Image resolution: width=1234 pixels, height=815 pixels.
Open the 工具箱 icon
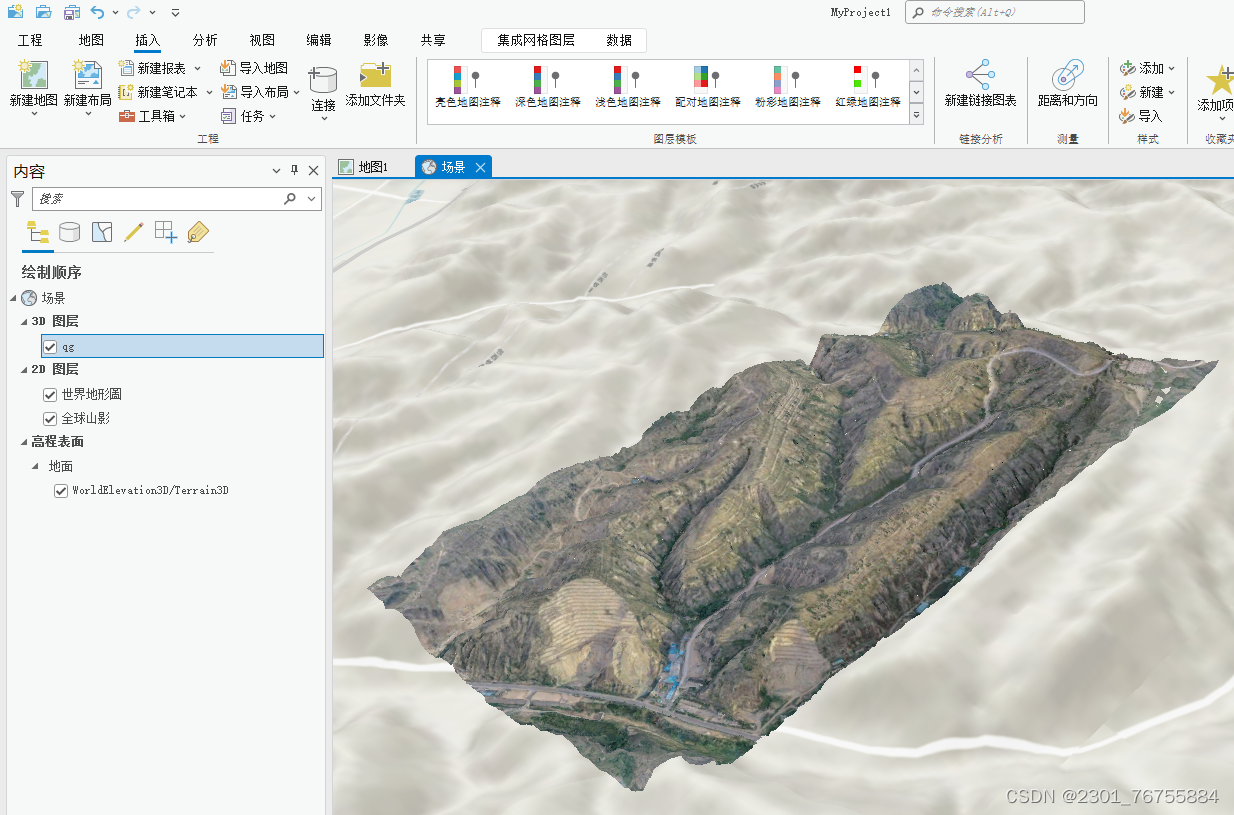coord(128,113)
